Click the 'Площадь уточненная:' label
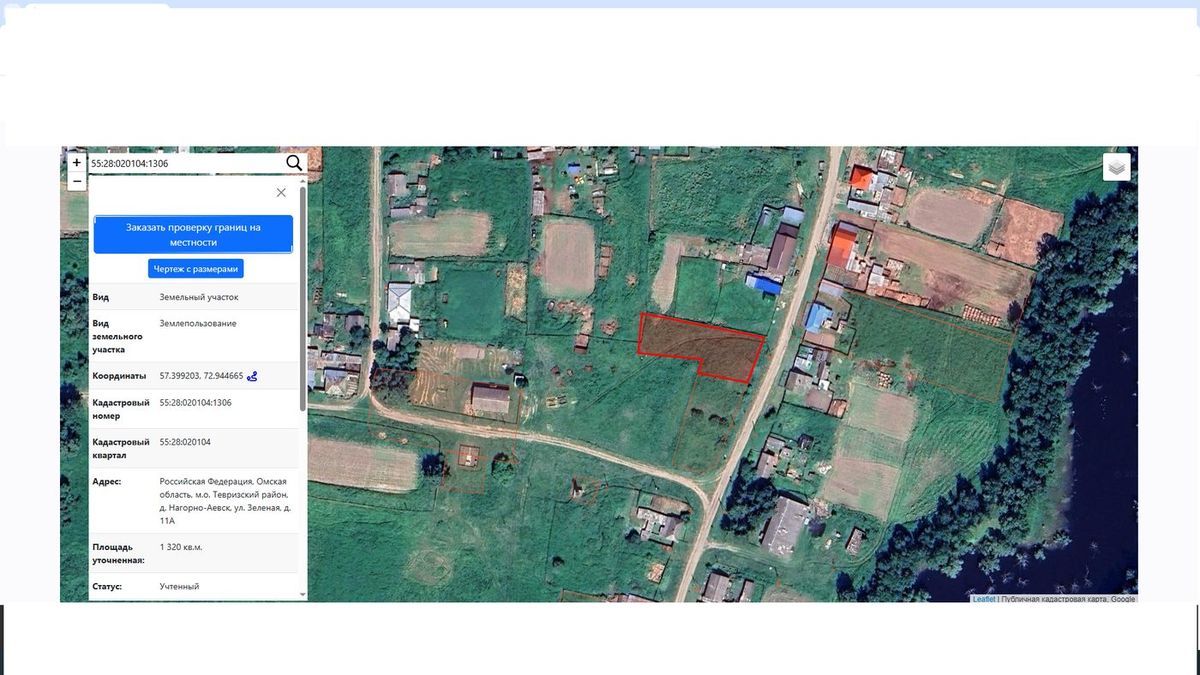This screenshot has height=675, width=1200. (x=118, y=554)
